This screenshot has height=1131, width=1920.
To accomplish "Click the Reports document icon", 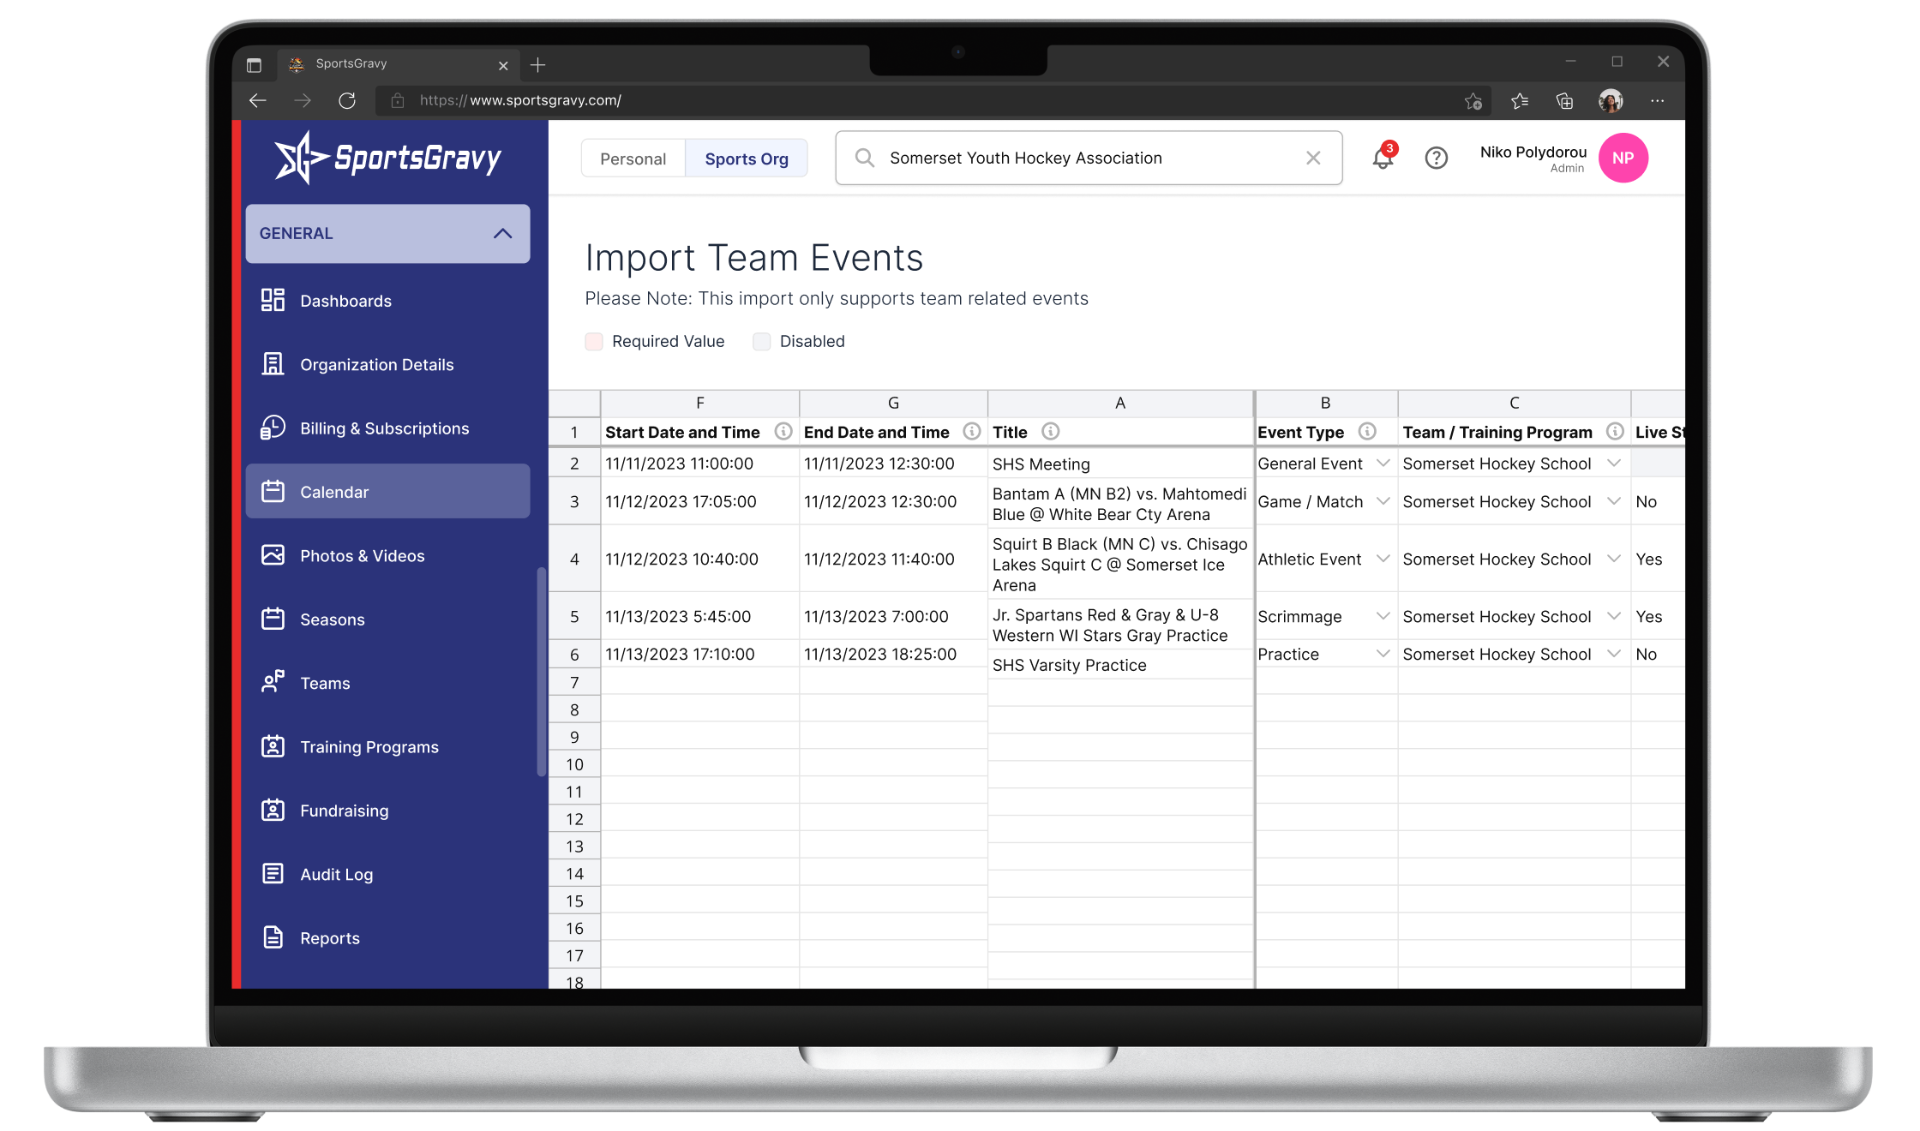I will click(272, 937).
